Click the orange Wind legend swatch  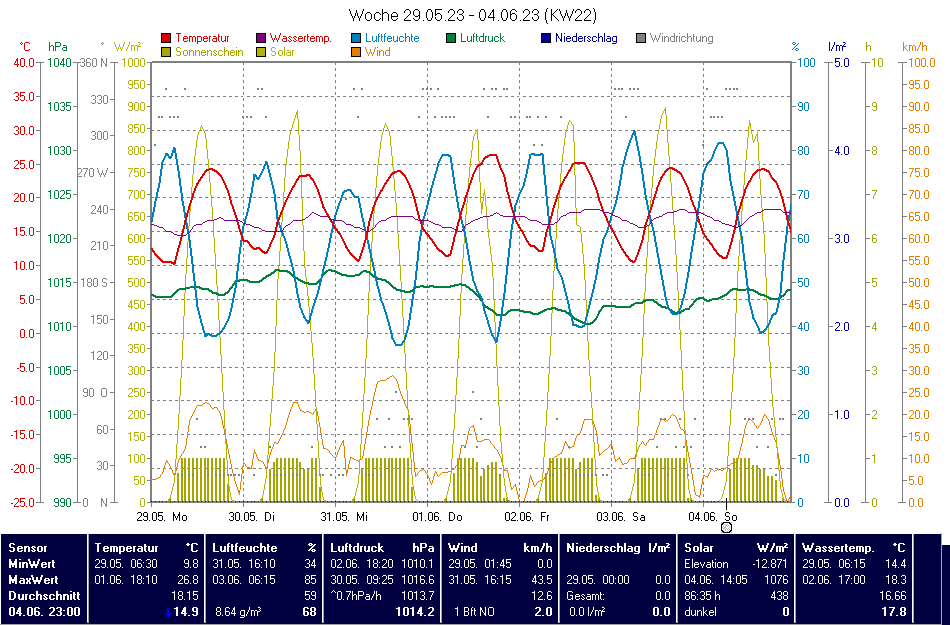click(x=356, y=52)
